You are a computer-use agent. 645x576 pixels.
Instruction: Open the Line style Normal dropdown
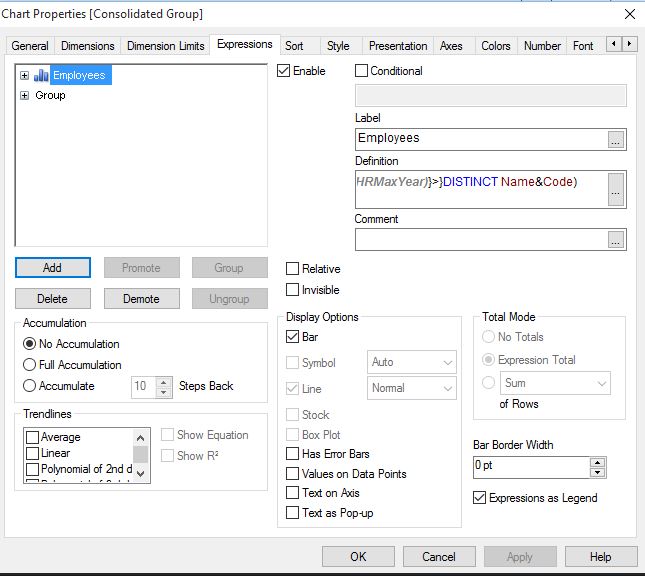[x=412, y=388]
